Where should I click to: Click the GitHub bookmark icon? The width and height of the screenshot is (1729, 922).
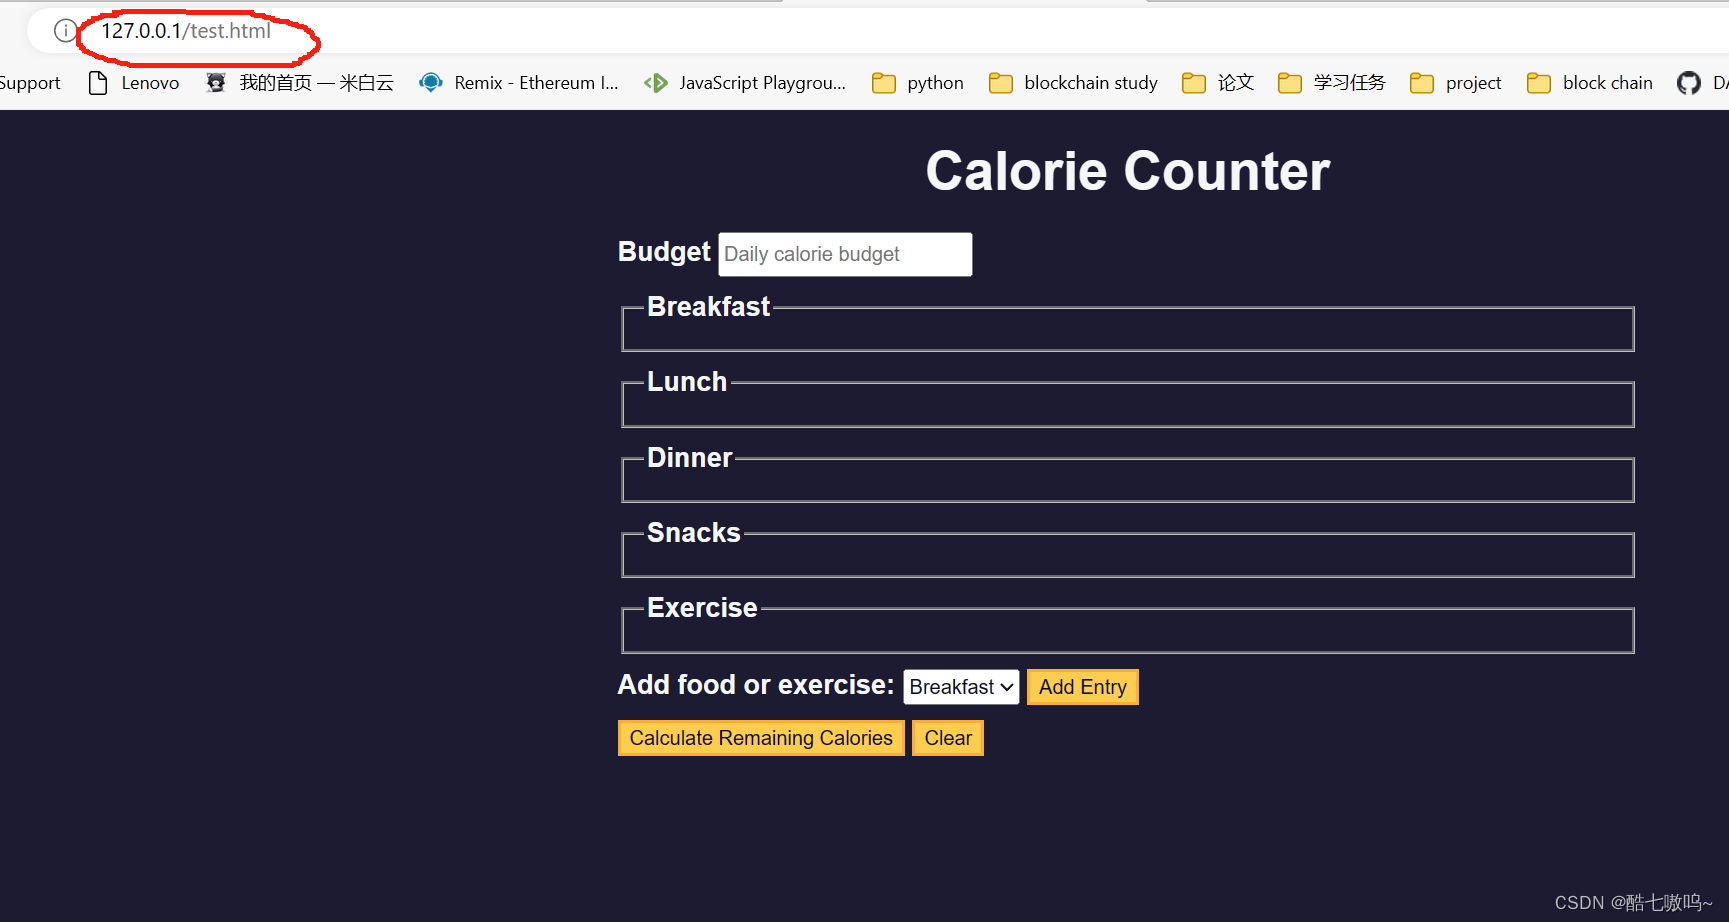(x=1689, y=83)
